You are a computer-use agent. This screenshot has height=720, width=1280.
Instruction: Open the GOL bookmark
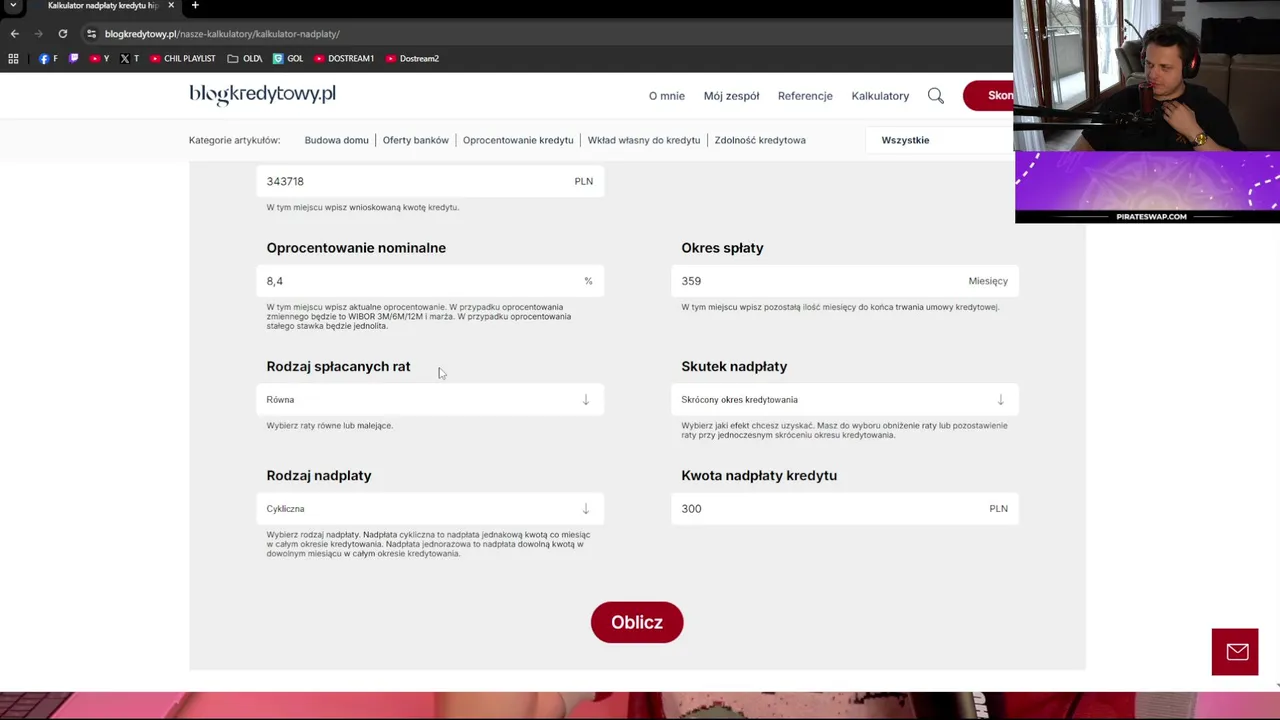point(288,59)
